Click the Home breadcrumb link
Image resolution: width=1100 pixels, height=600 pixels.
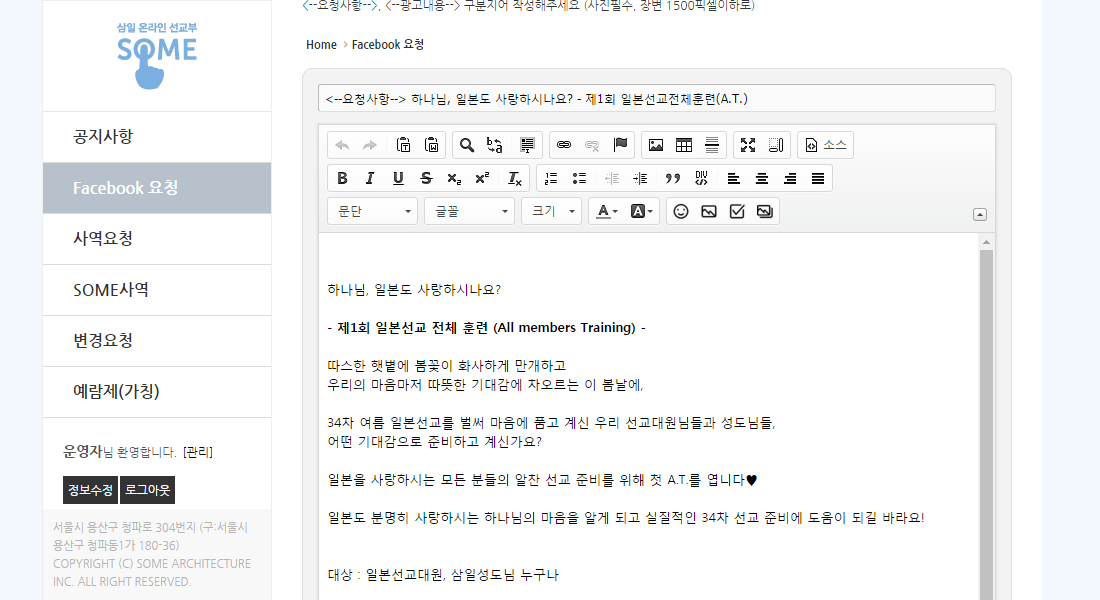(x=321, y=45)
